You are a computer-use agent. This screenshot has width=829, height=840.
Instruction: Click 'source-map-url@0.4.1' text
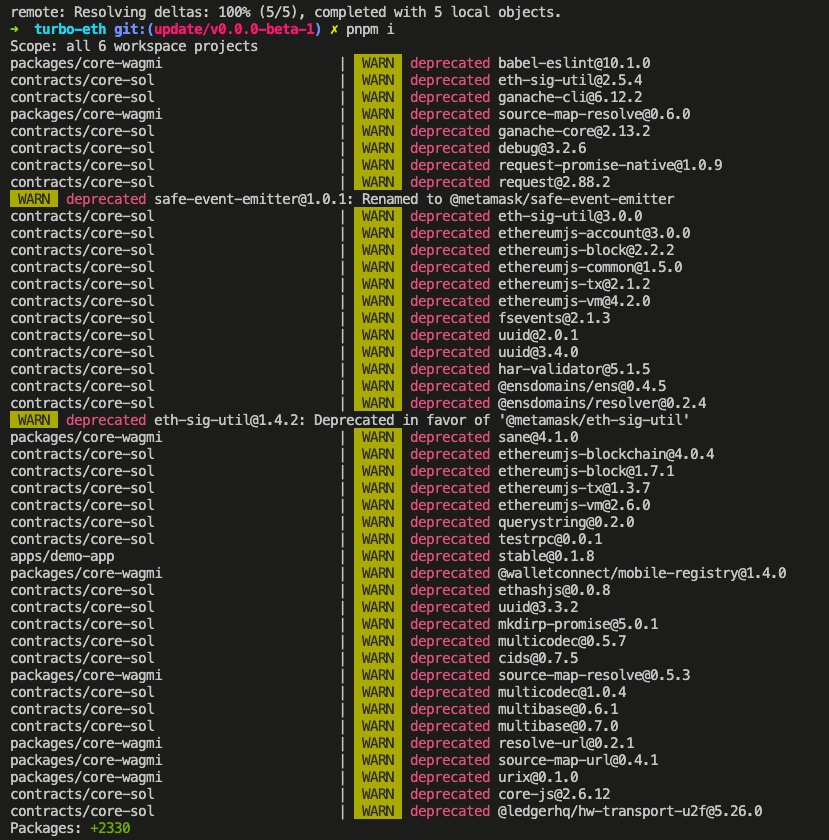(578, 761)
